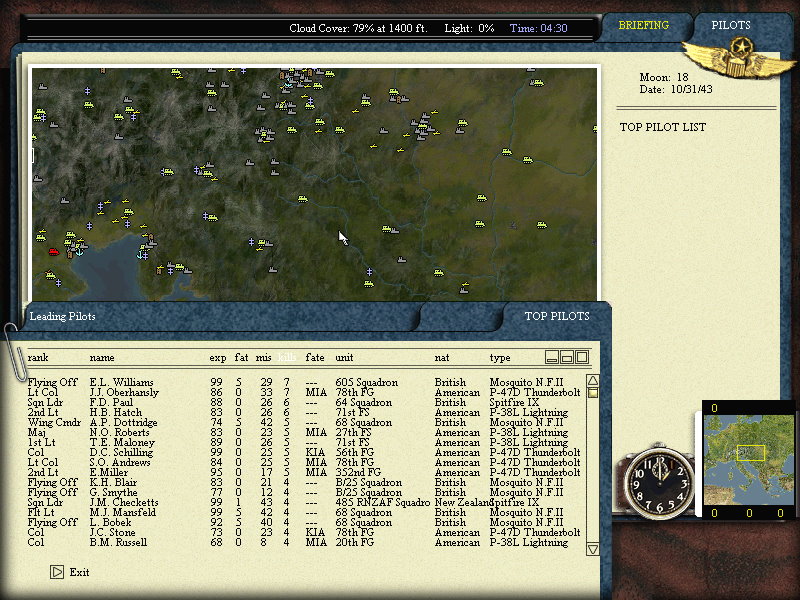Image resolution: width=800 pixels, height=600 pixels.
Task: Click the cockpit clock showing mission time
Action: click(x=658, y=481)
